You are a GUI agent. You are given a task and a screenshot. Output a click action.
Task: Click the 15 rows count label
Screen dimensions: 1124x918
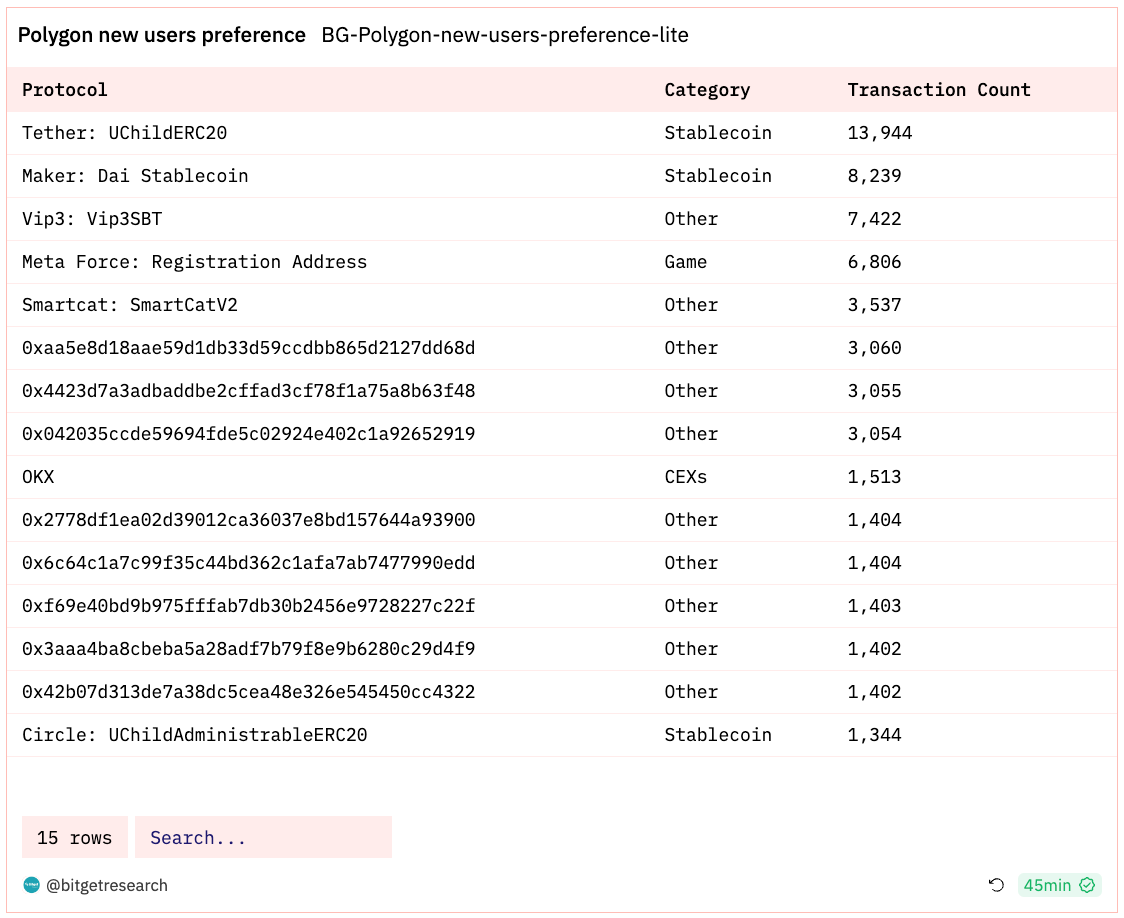coord(75,837)
